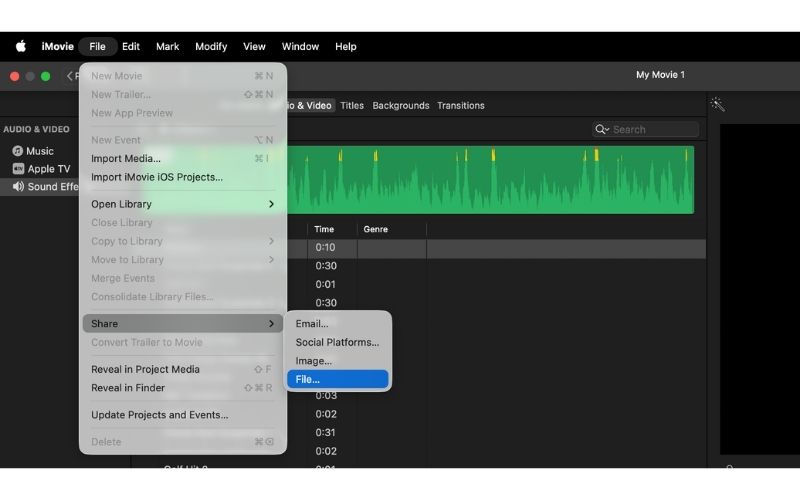Screen dimensions: 800x500
Task: Click the back chevron in toolbar
Action: tap(69, 76)
